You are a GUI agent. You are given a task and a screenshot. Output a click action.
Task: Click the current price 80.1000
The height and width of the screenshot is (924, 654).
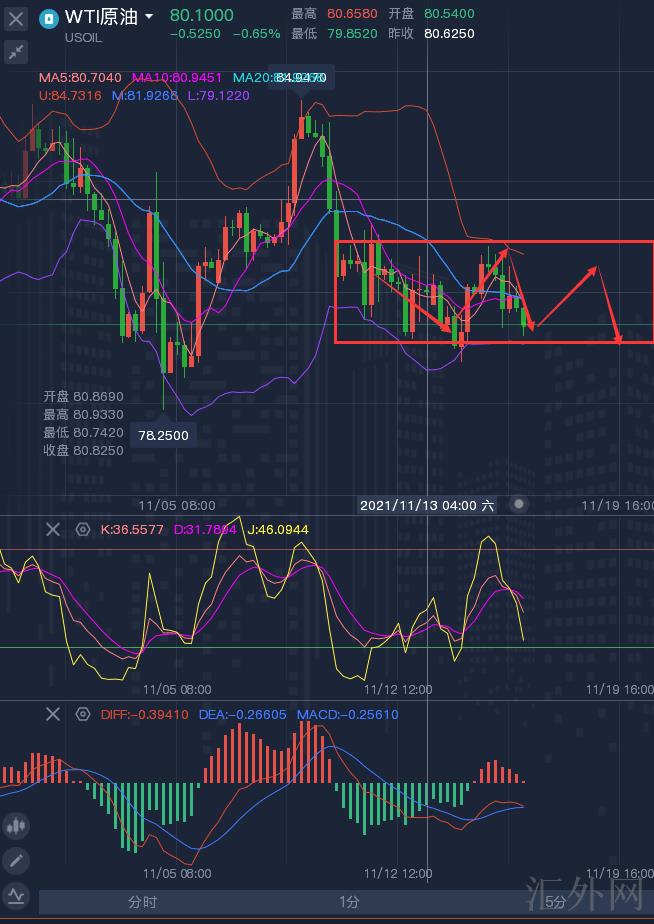[x=201, y=15]
